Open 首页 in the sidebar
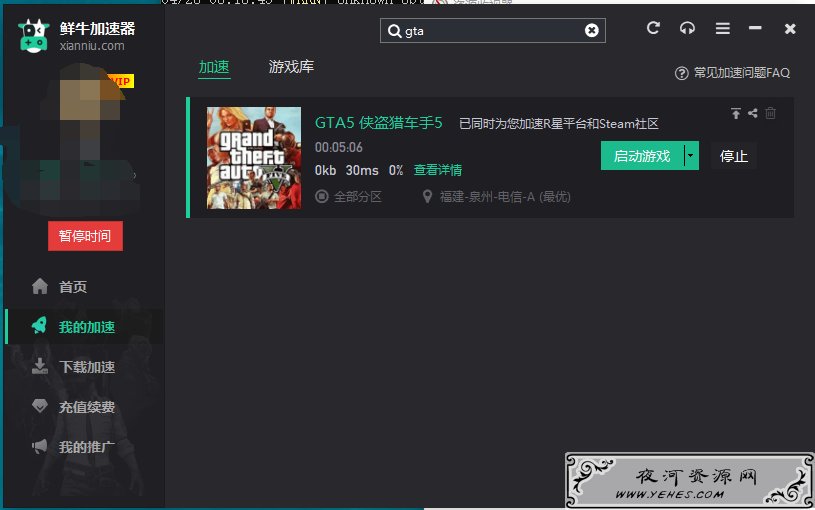The height and width of the screenshot is (510, 815). coord(73,287)
